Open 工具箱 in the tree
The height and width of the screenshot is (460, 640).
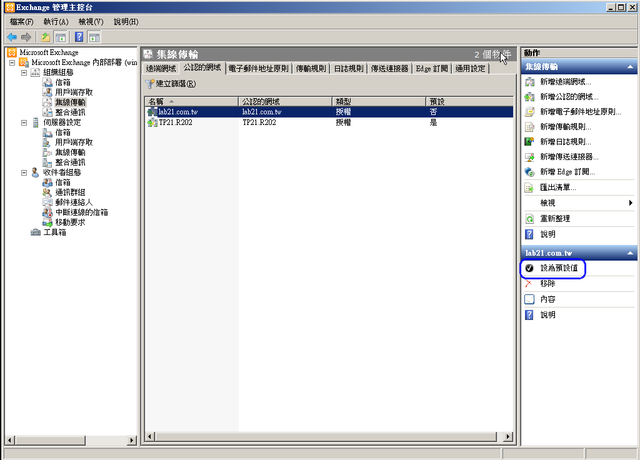click(55, 232)
